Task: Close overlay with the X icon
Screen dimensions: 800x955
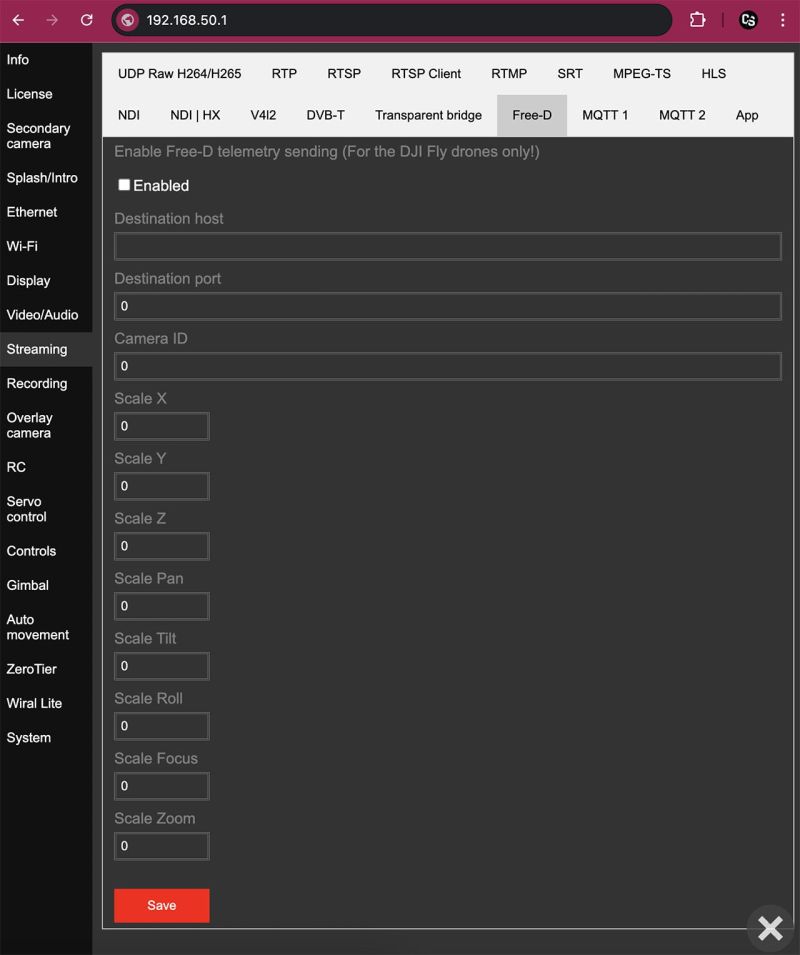Action: (x=770, y=928)
